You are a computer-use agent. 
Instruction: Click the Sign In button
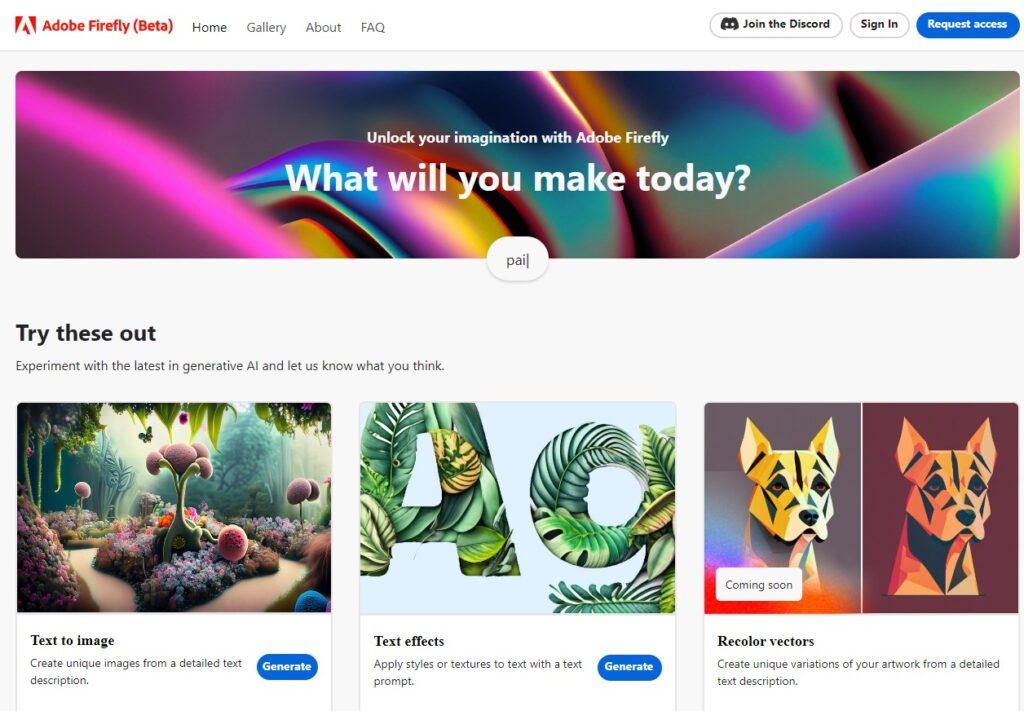(x=879, y=25)
